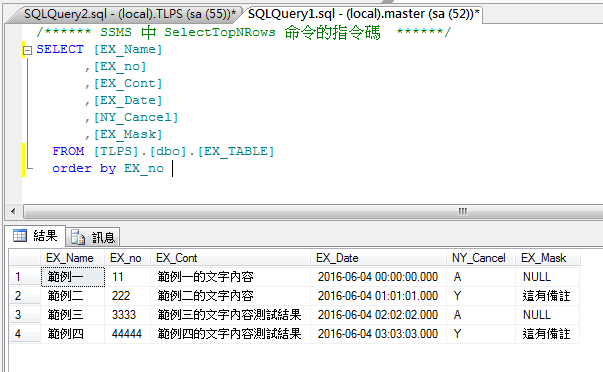Click the messages icon beside 訊息
Viewport: 603px width, 372px height.
tap(78, 237)
